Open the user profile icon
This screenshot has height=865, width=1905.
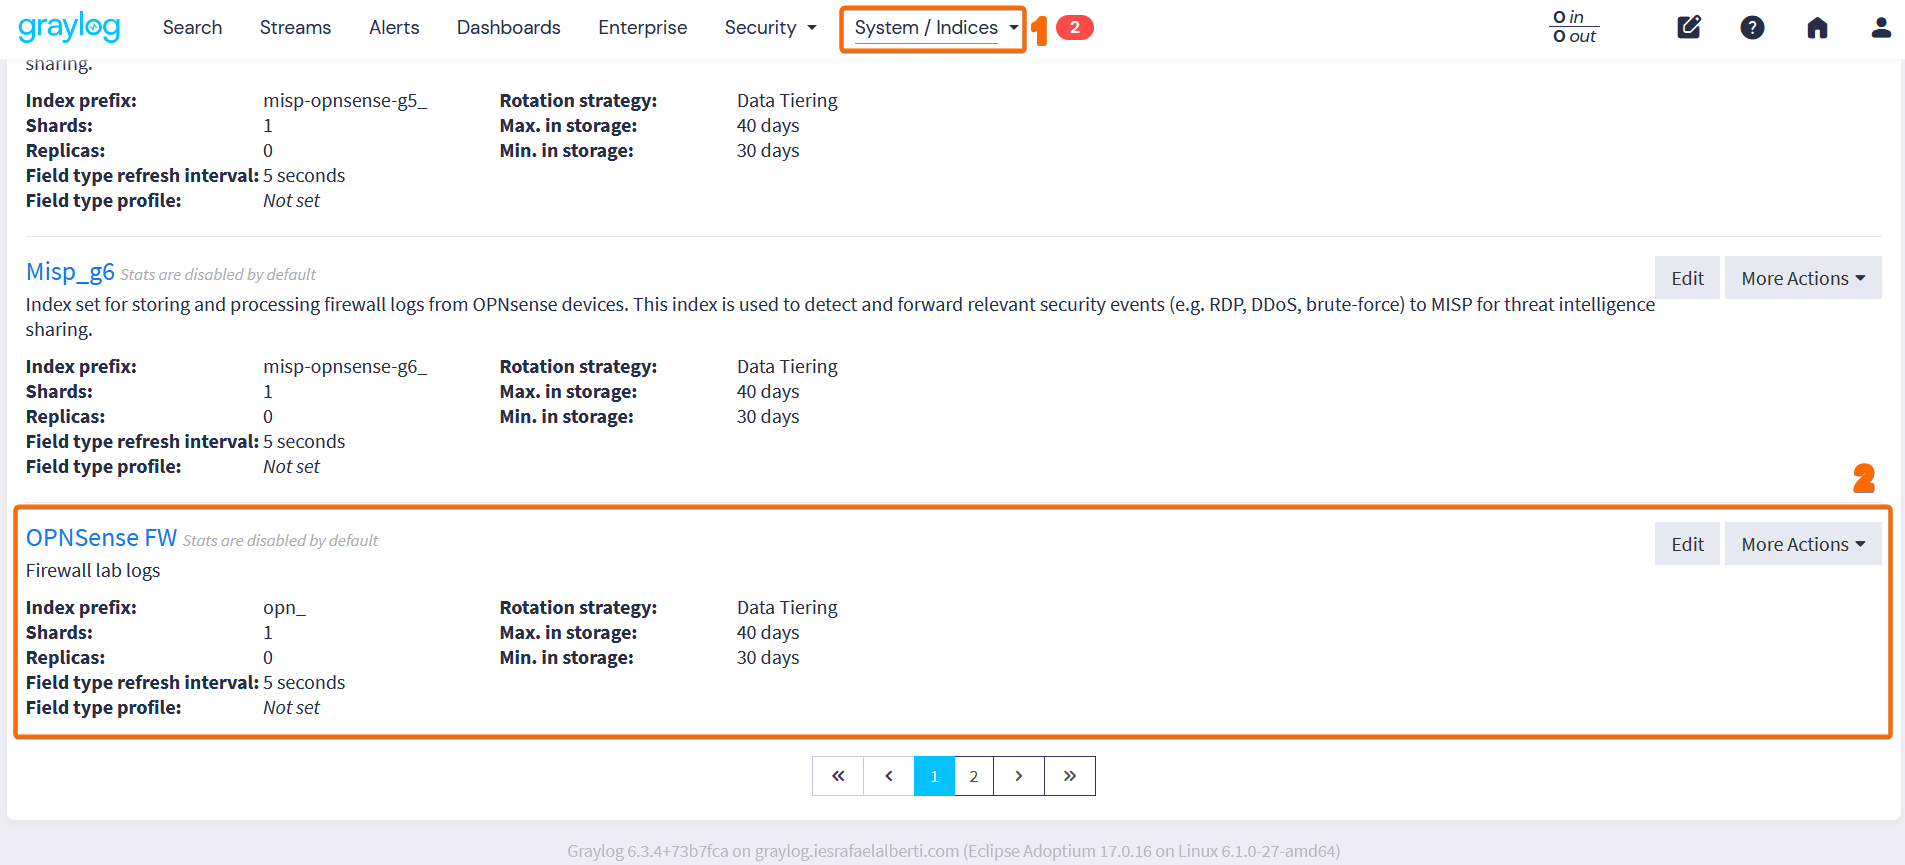[1881, 27]
